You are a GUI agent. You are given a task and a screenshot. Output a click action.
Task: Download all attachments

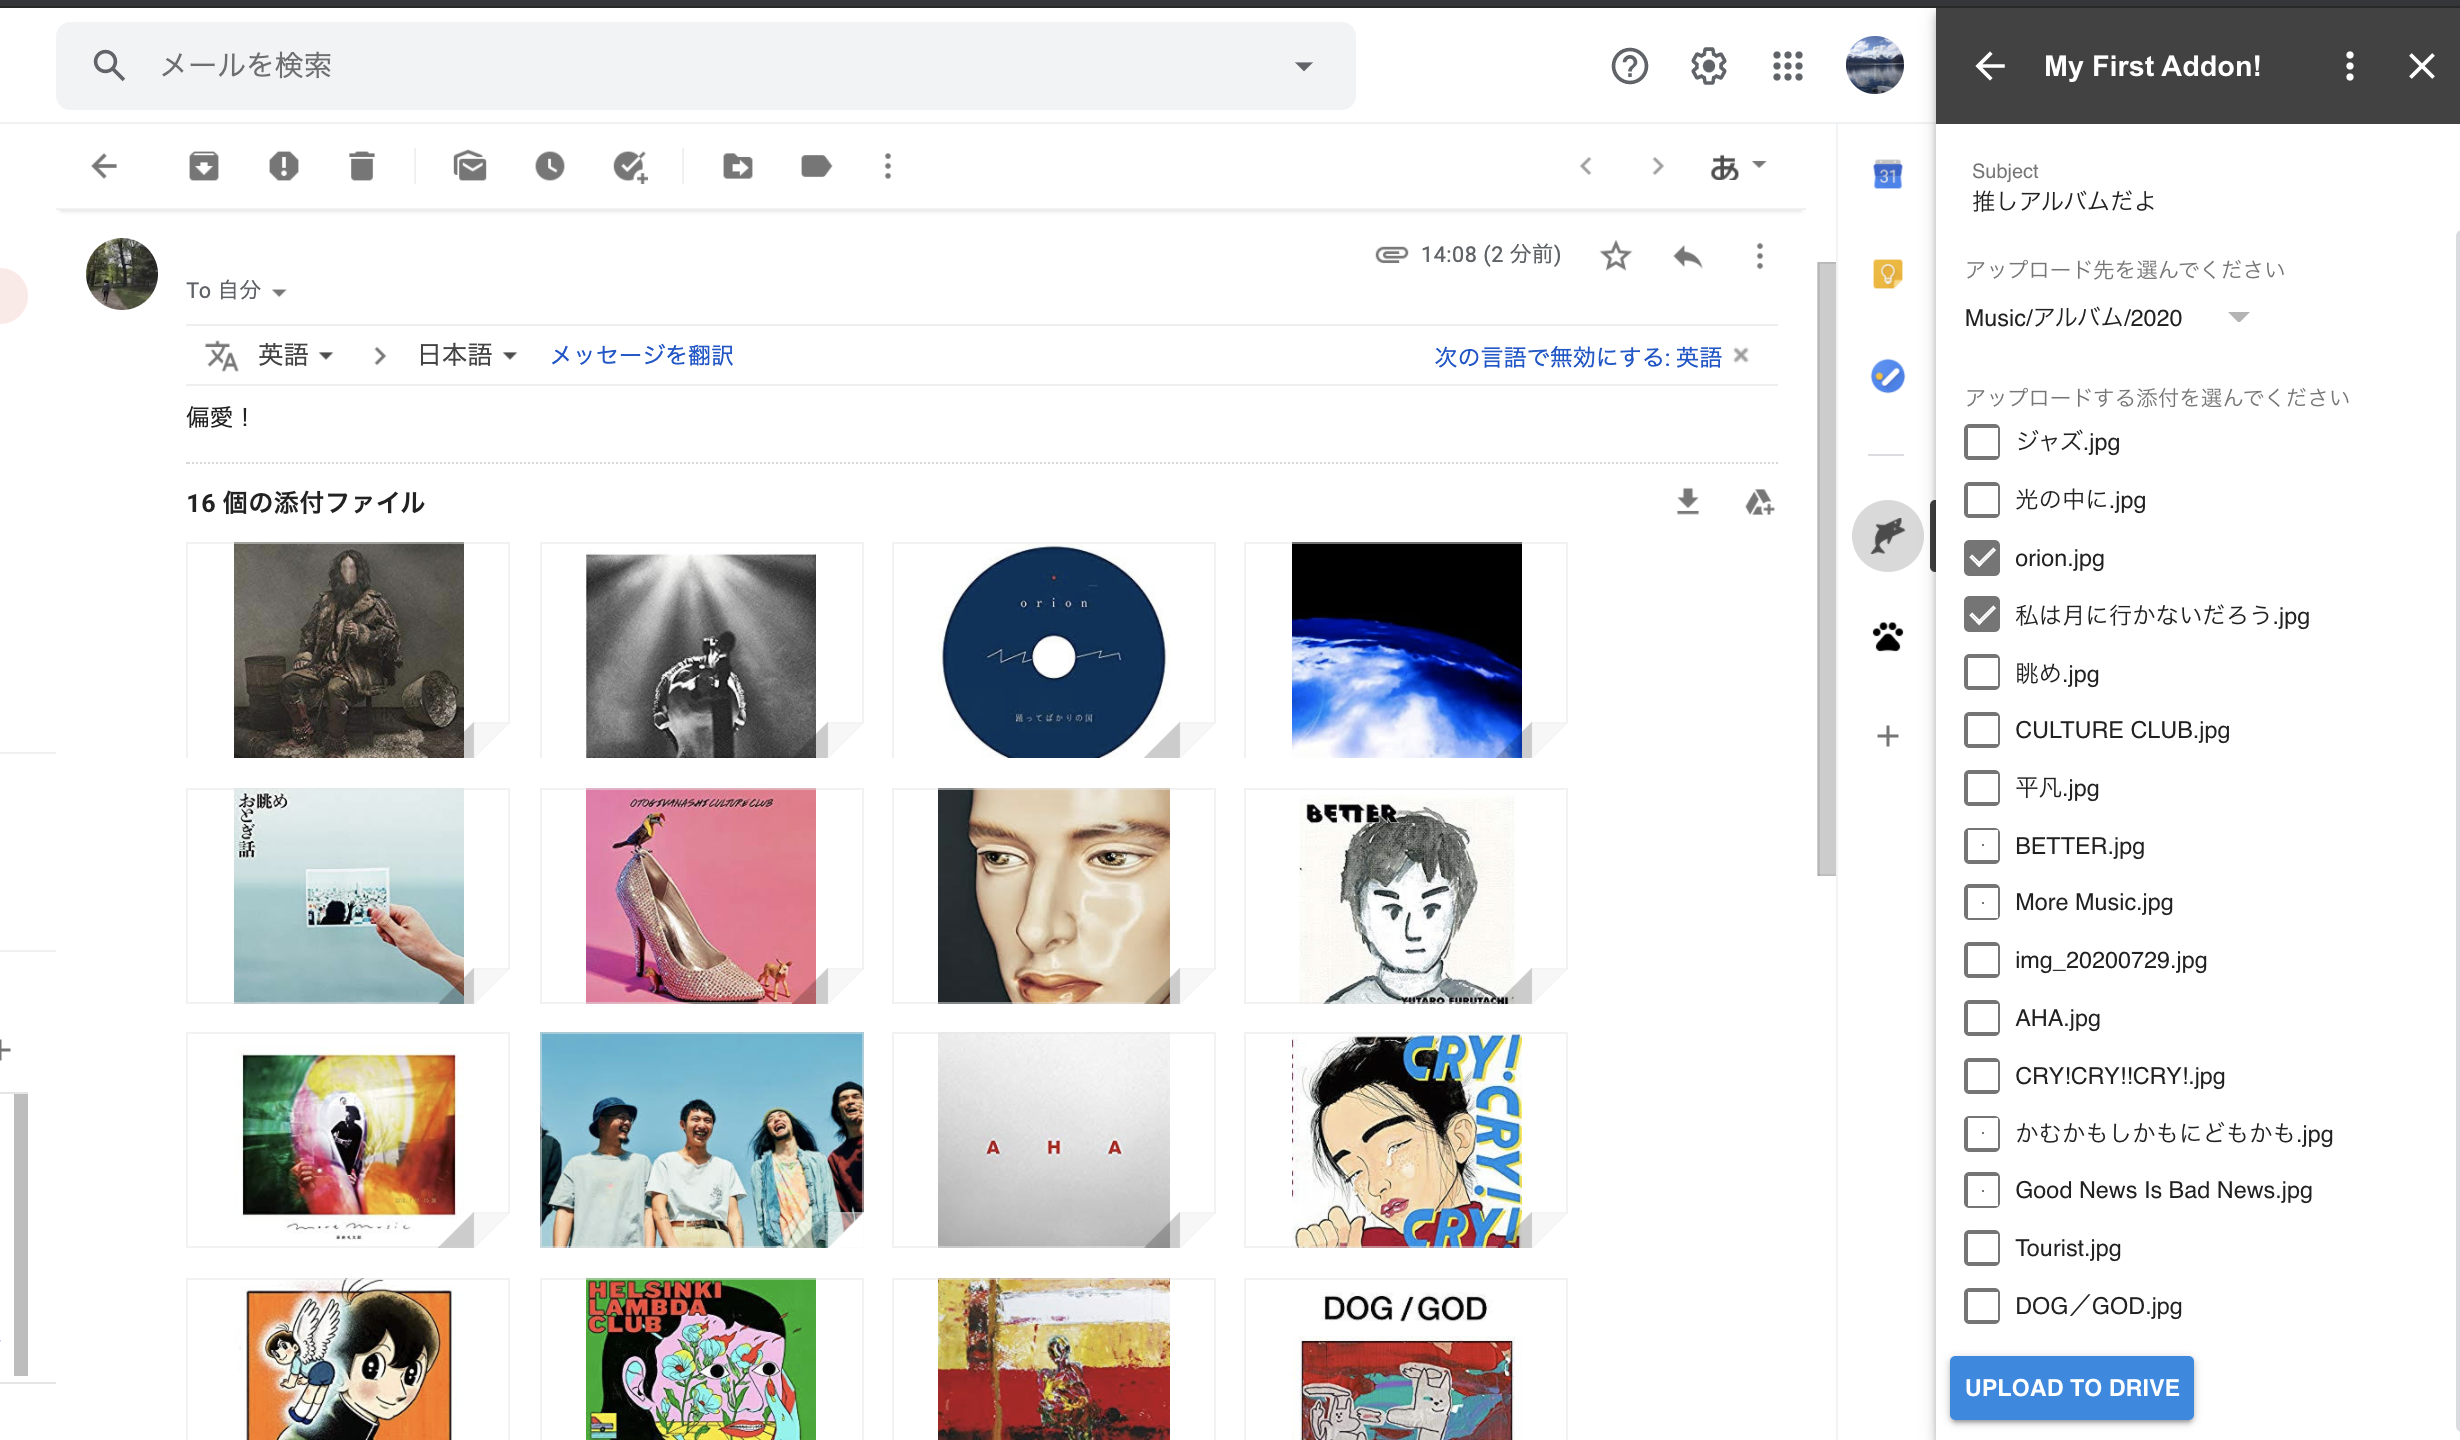pos(1688,502)
